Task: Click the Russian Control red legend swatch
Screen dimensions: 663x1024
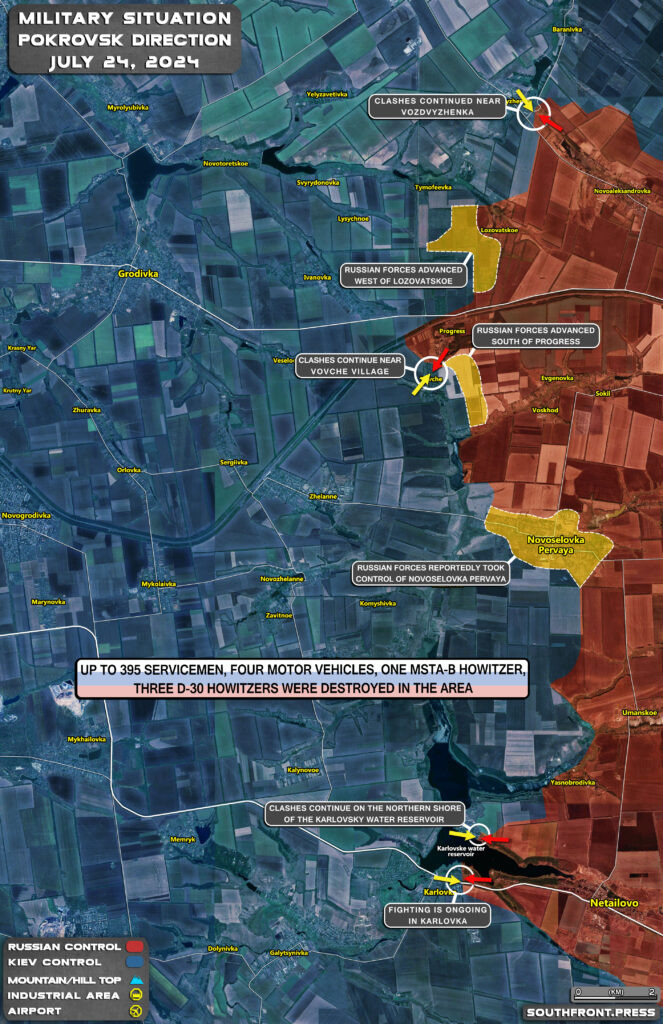Action: coord(136,946)
